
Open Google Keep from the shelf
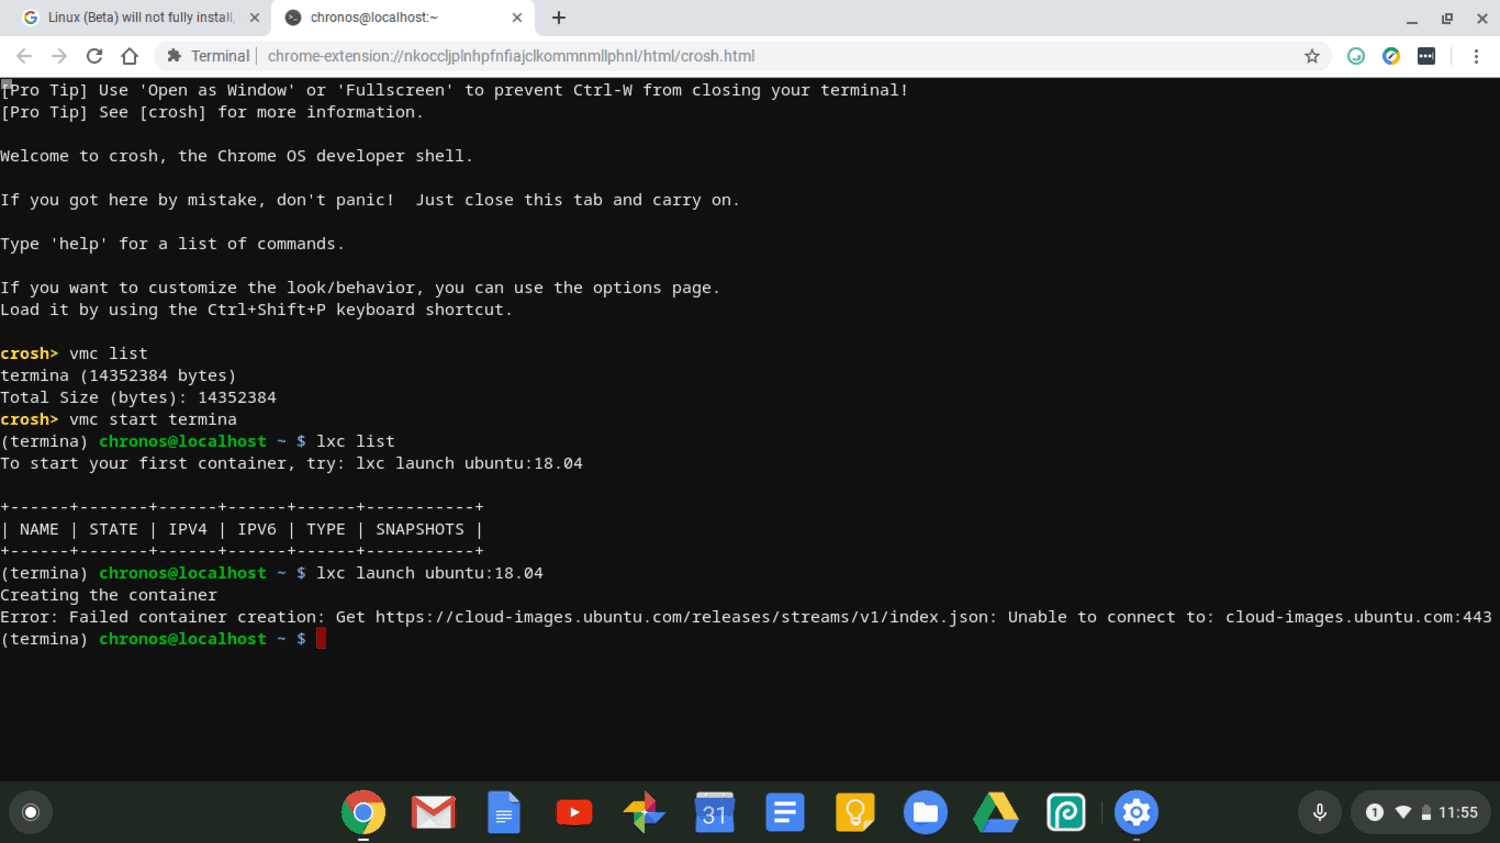click(x=855, y=812)
